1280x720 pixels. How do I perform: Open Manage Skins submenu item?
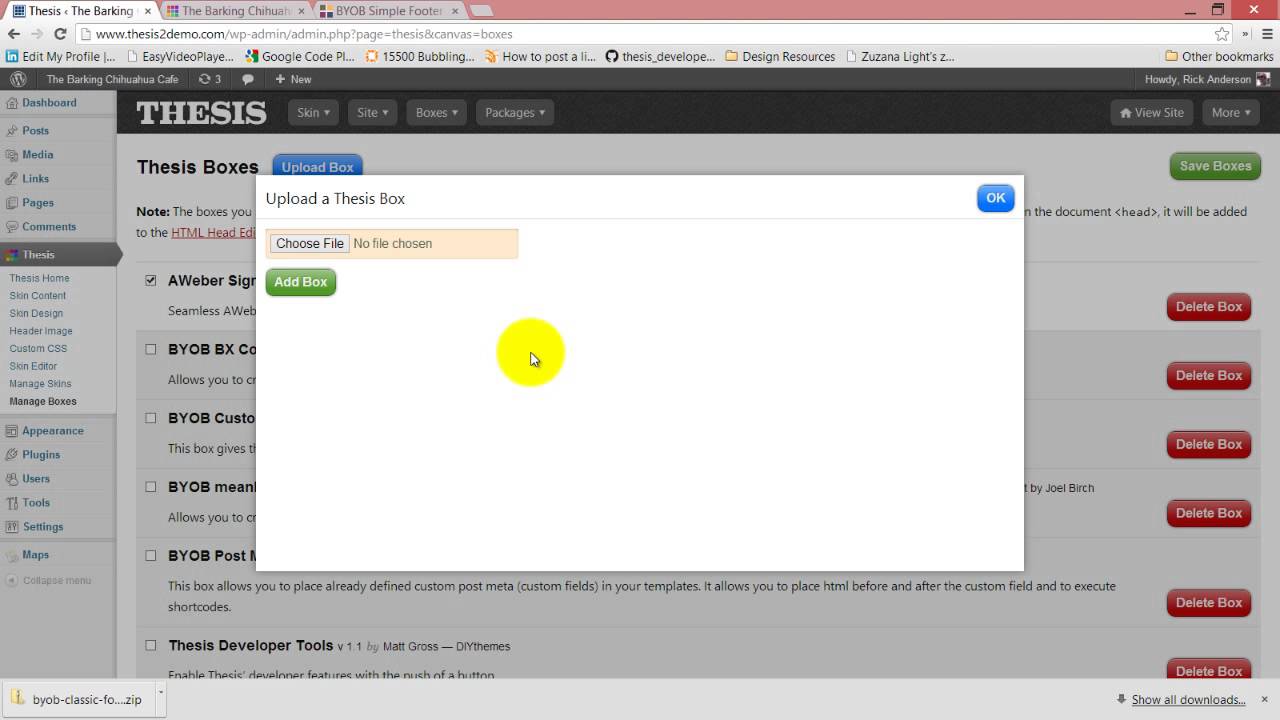[x=41, y=384]
